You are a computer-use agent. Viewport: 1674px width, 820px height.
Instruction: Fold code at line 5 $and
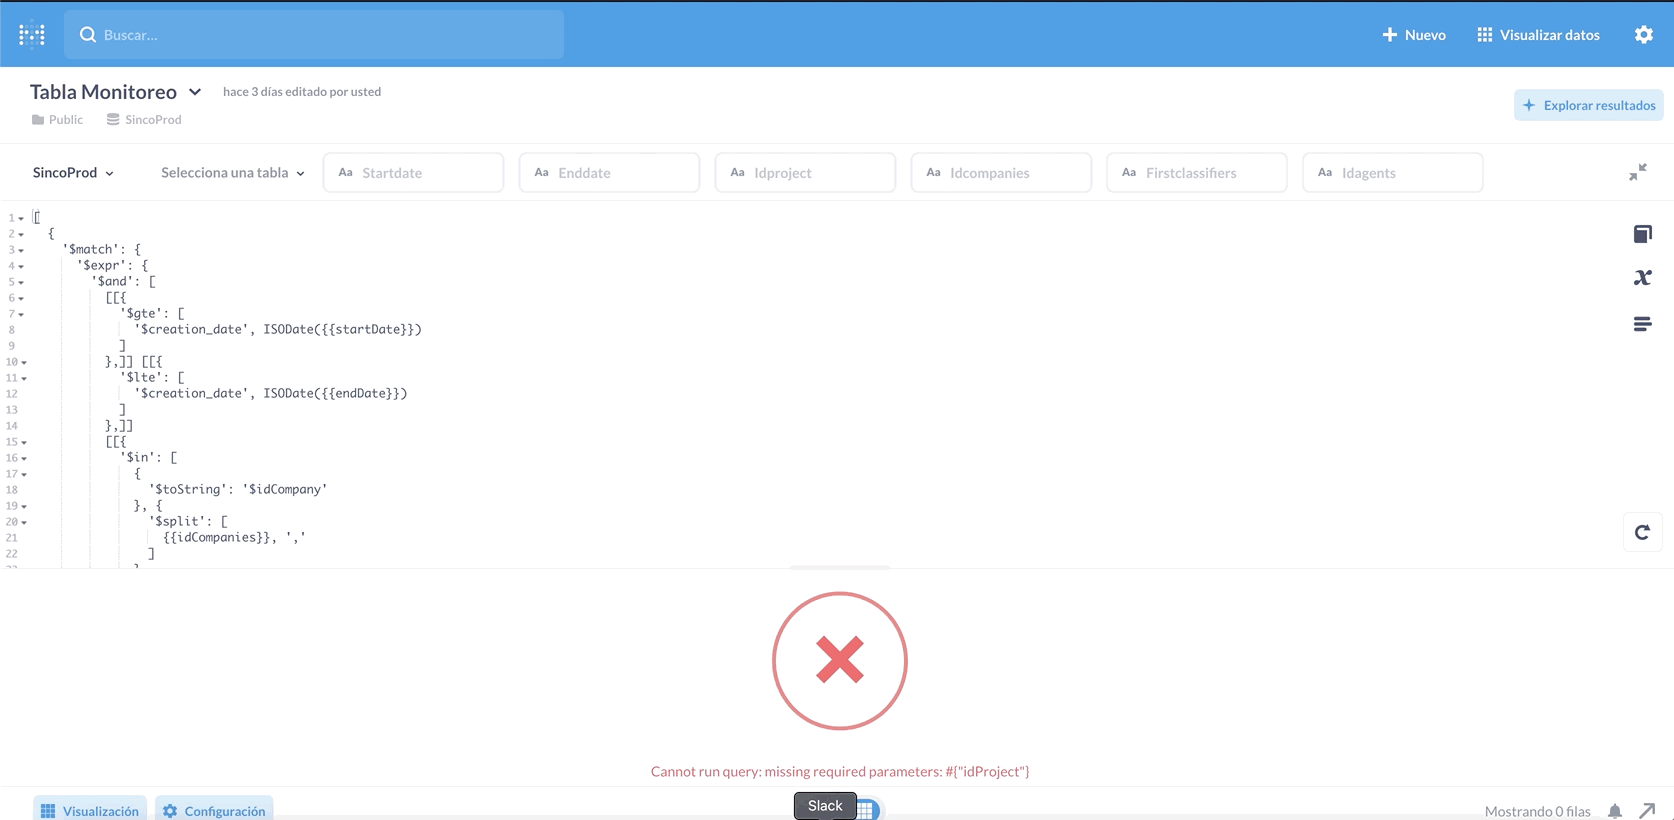coord(21,282)
